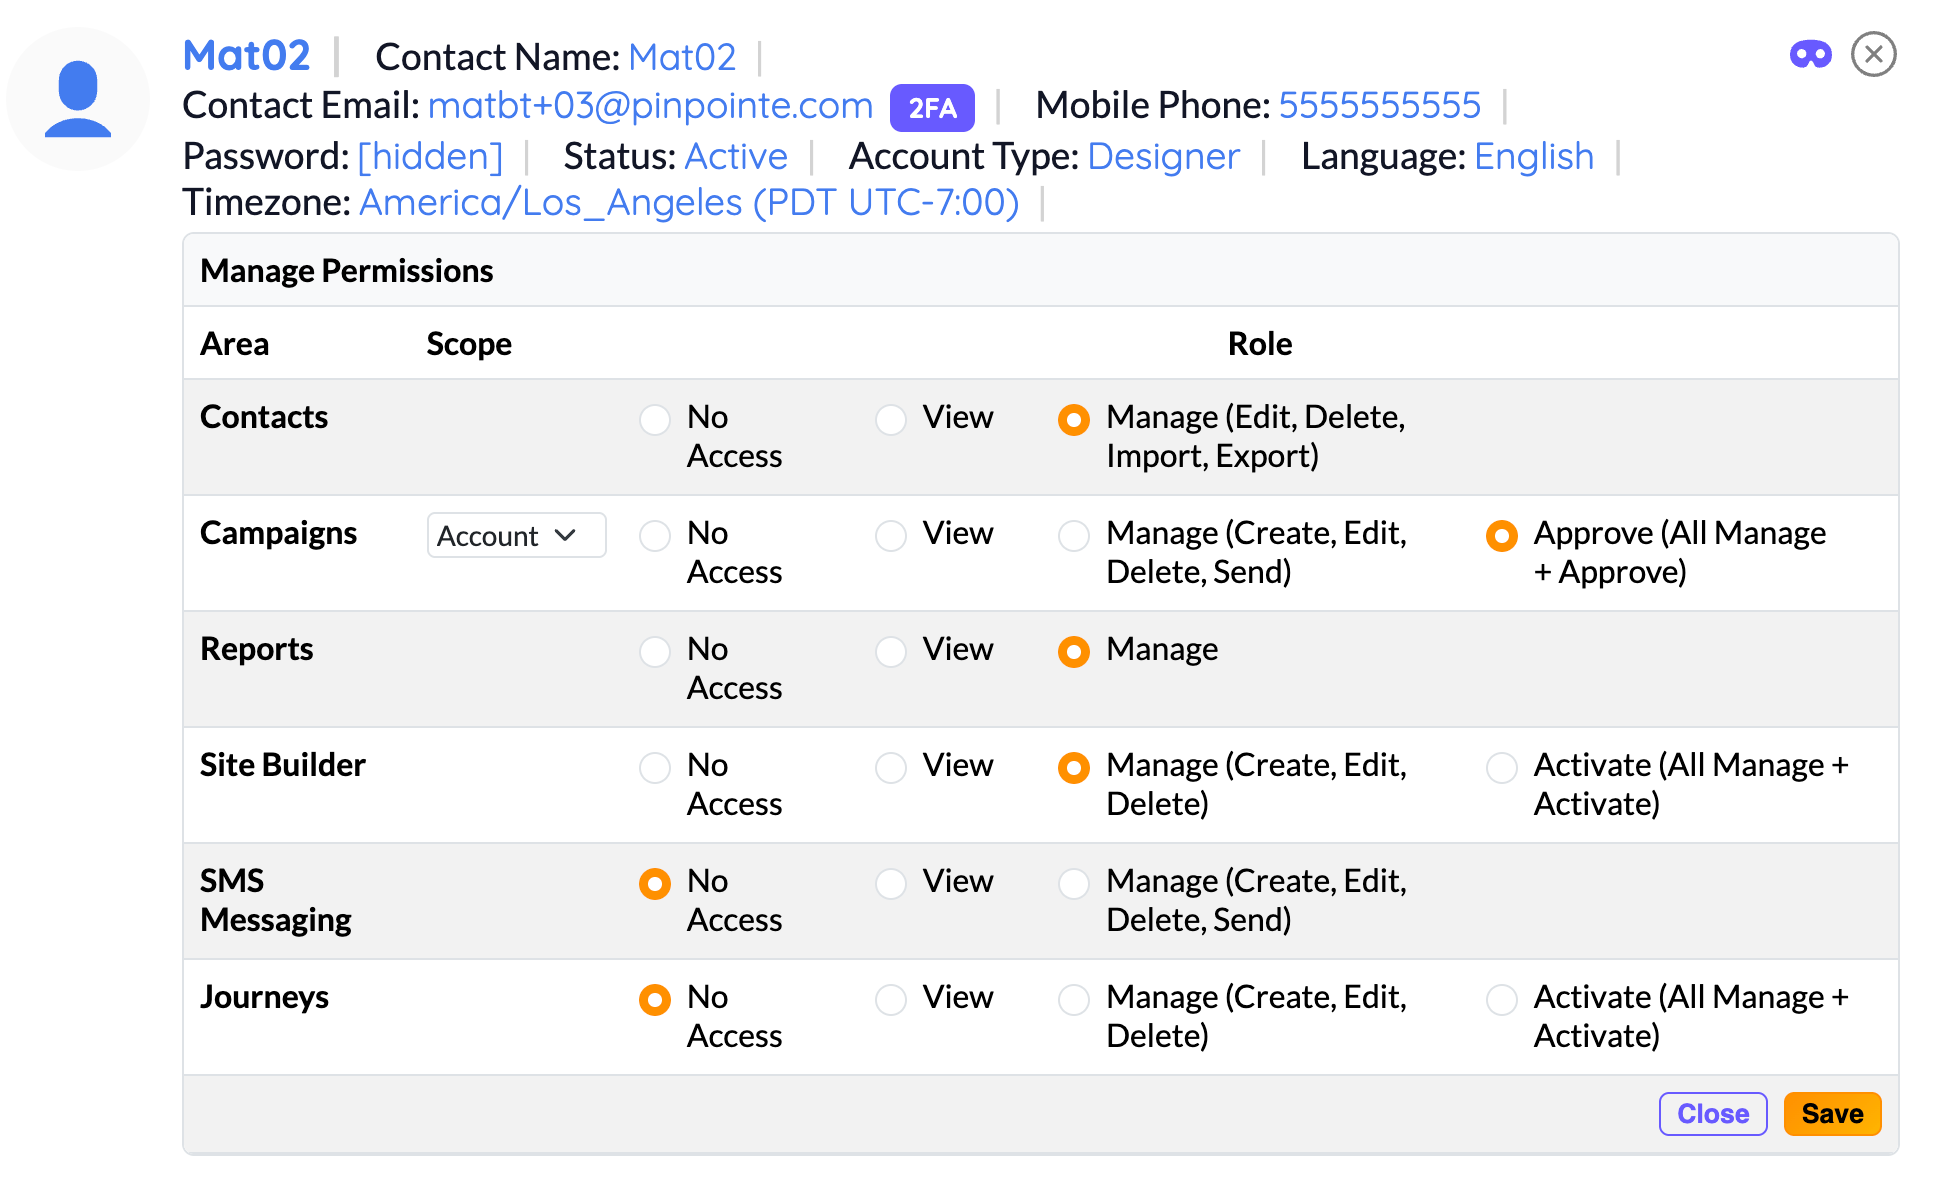Click the Manage Permissions heading

click(x=347, y=271)
